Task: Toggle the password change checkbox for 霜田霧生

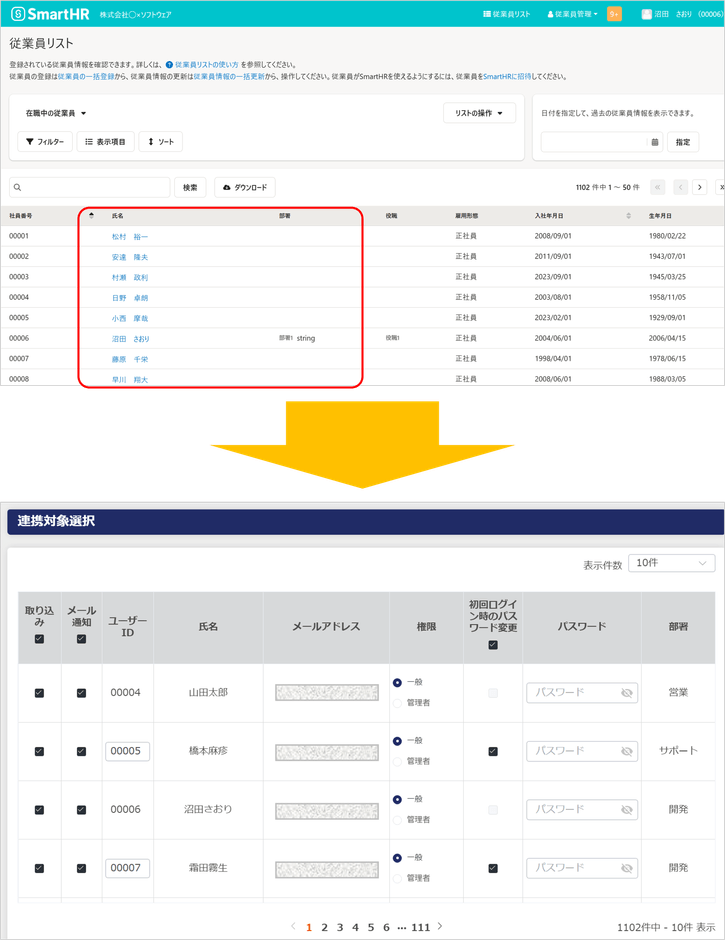Action: click(493, 868)
